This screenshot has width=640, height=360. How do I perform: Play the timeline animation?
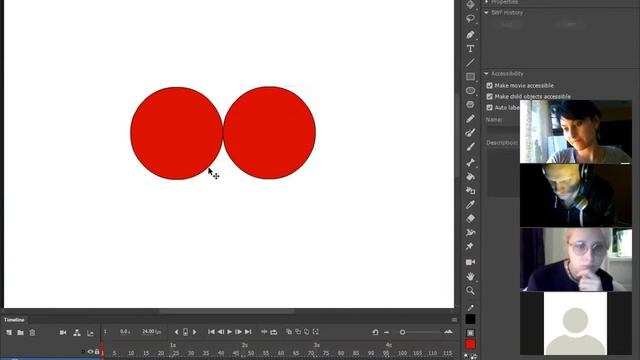click(229, 332)
